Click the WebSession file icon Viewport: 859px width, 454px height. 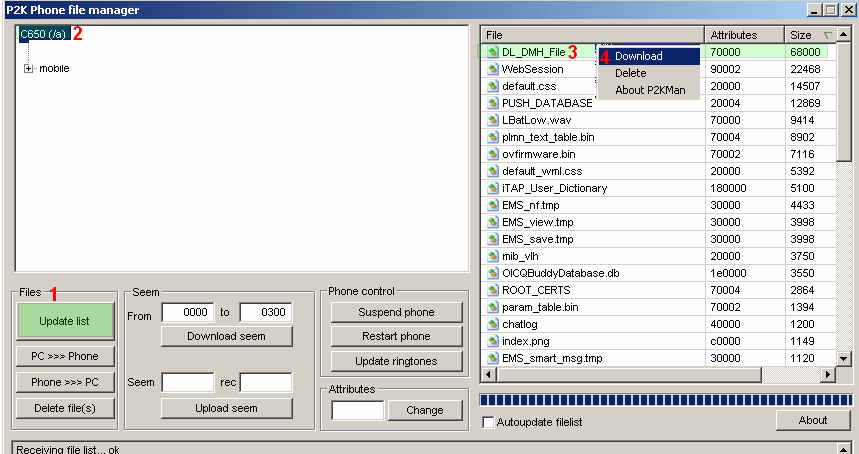(493, 69)
